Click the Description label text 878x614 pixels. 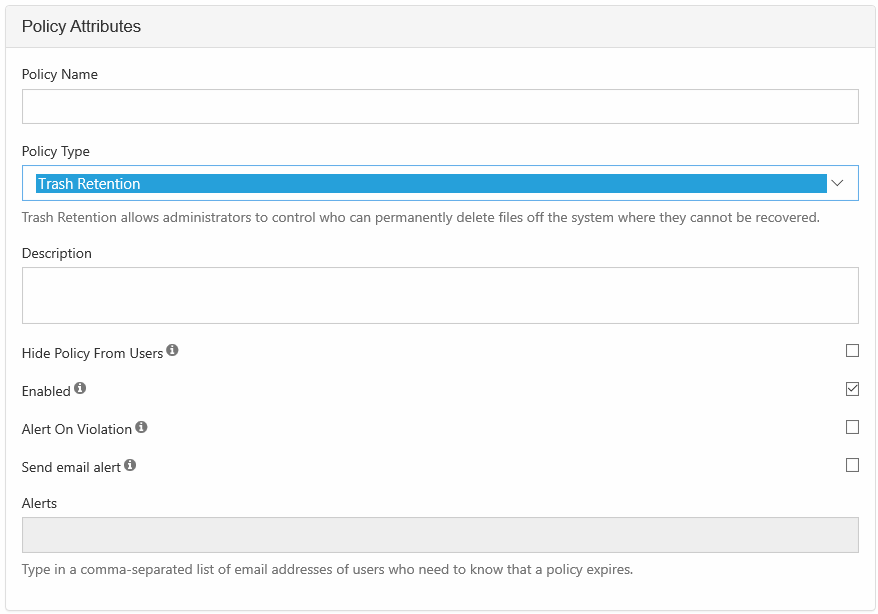coord(57,253)
